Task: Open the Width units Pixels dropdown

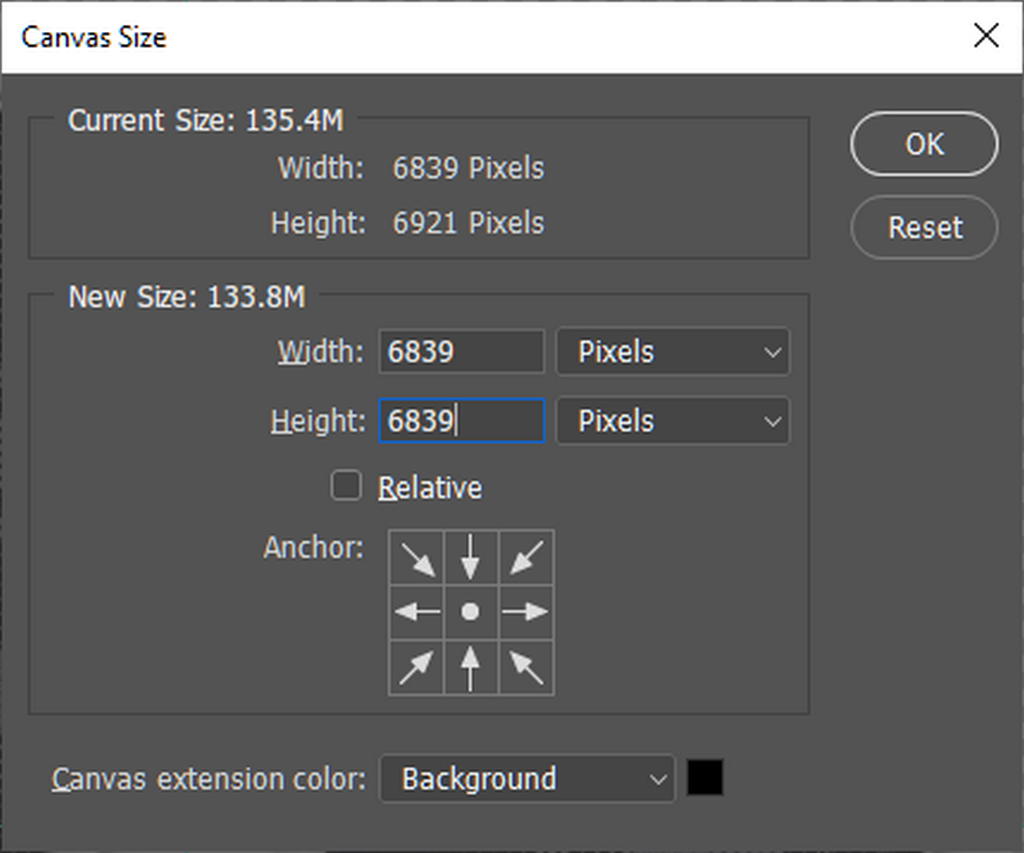Action: [x=672, y=352]
